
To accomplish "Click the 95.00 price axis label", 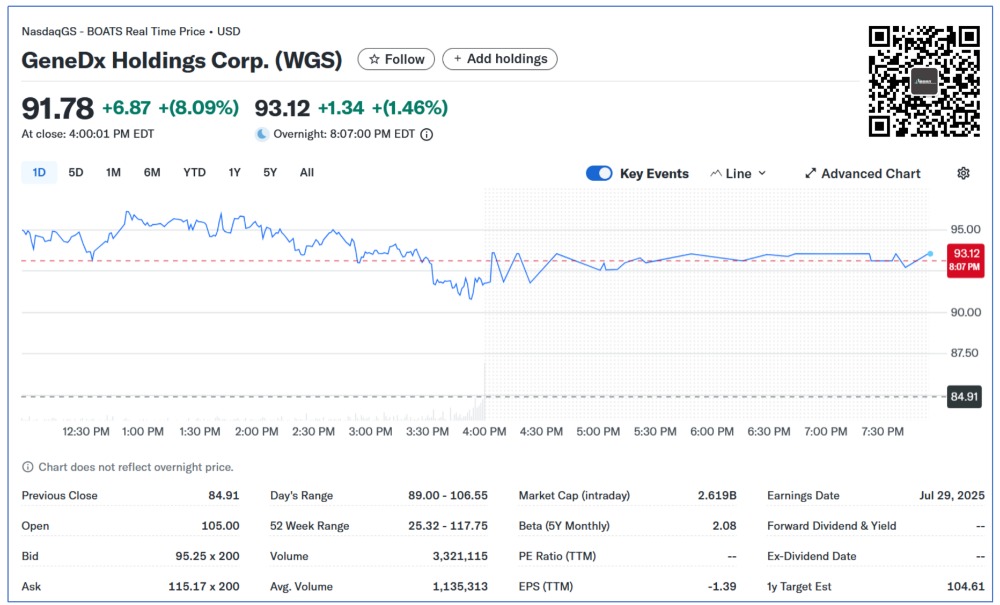I will click(966, 230).
